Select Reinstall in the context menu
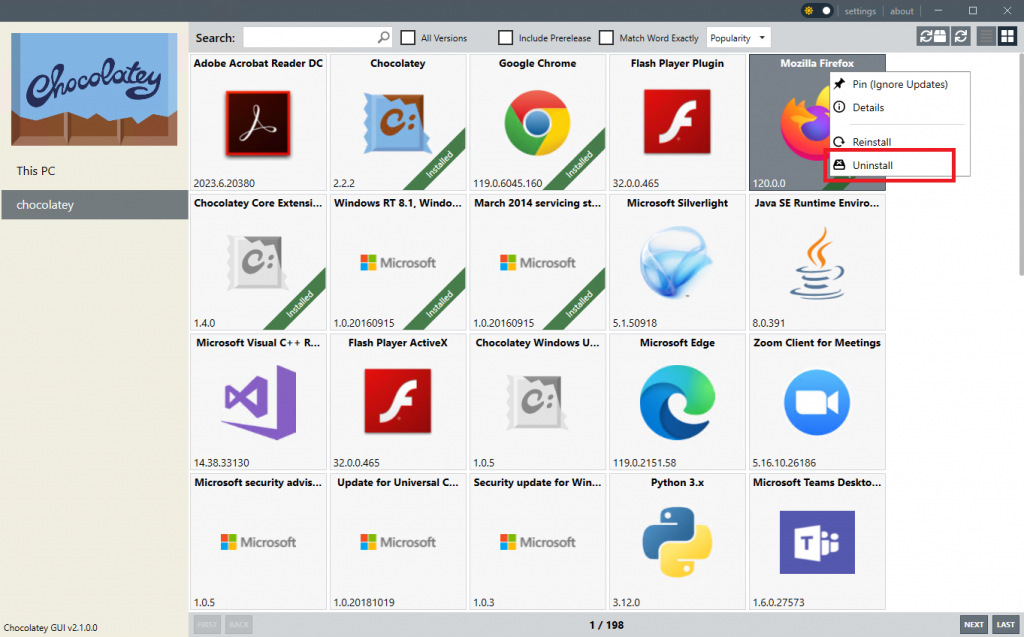Image resolution: width=1024 pixels, height=637 pixels. click(899, 142)
